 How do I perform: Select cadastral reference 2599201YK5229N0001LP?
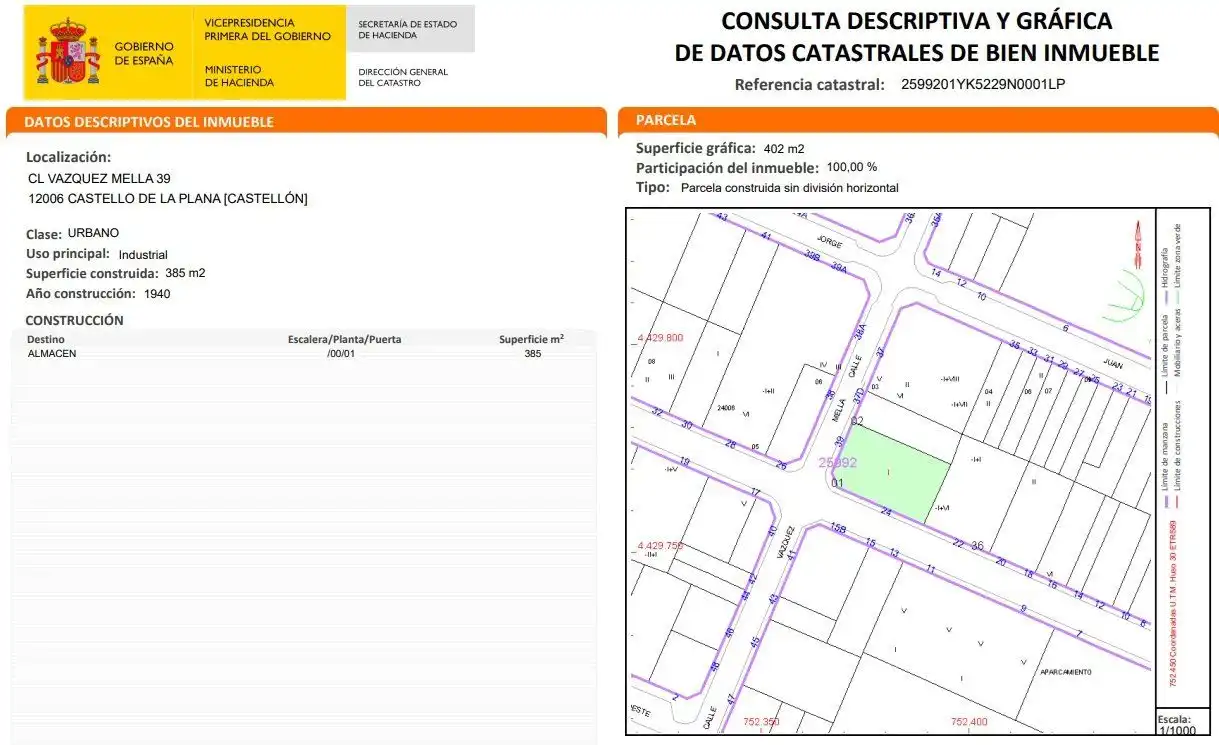click(983, 84)
